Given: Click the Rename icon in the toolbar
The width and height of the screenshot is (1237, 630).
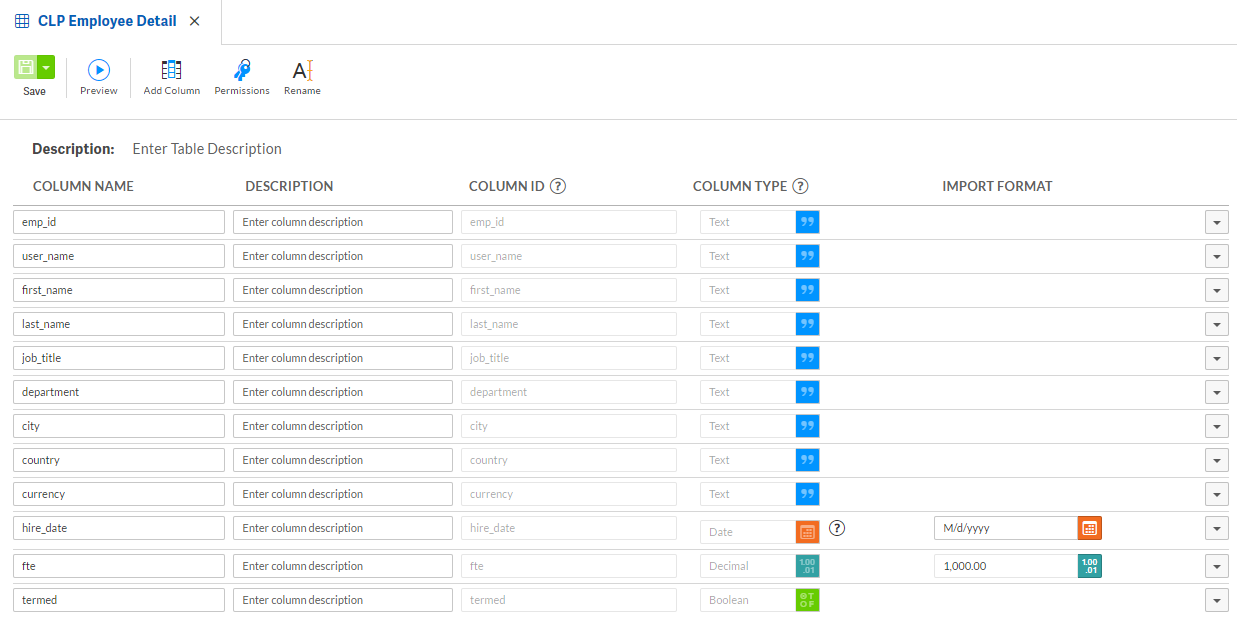Looking at the screenshot, I should click(302, 69).
